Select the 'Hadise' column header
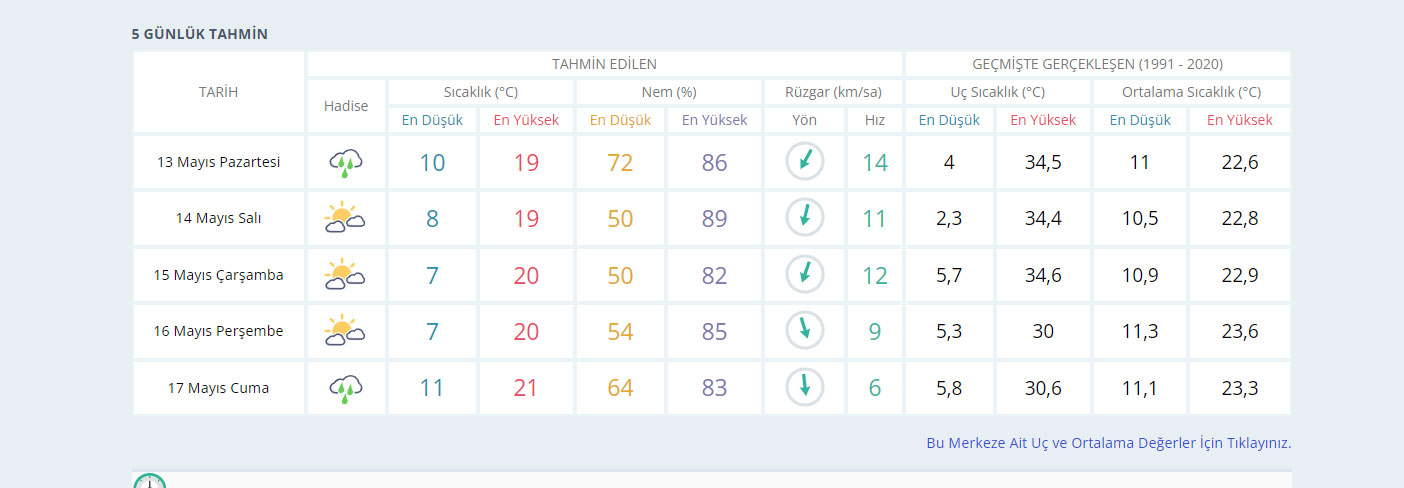 tap(346, 106)
